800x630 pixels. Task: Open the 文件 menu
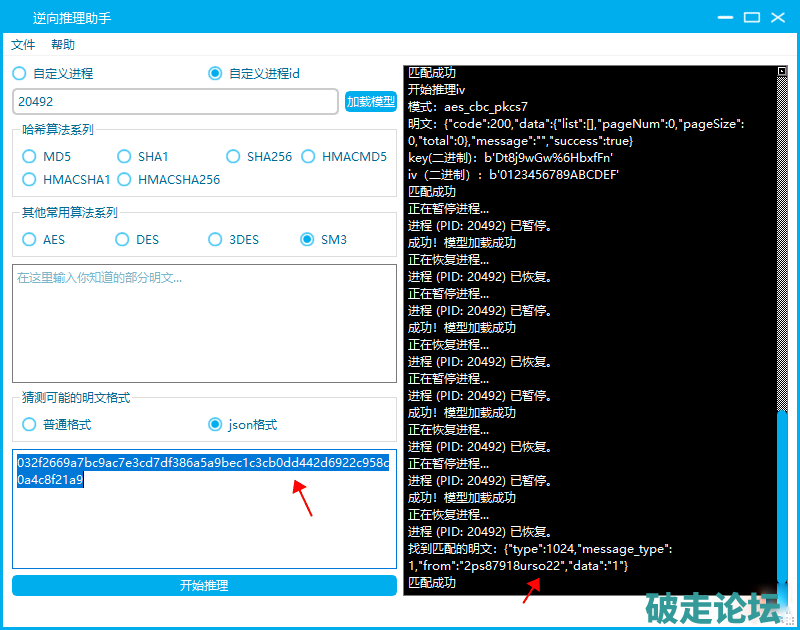point(23,45)
